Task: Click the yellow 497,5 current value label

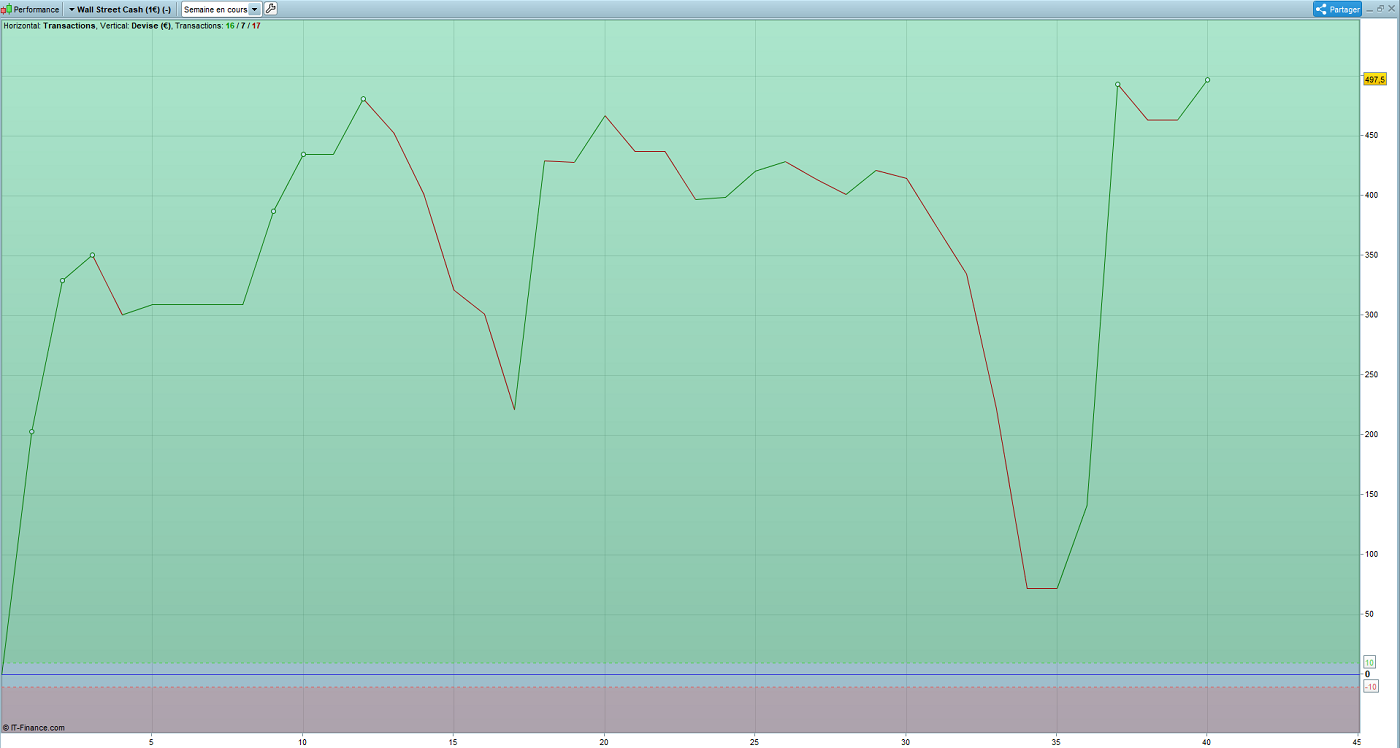Action: tap(1374, 79)
